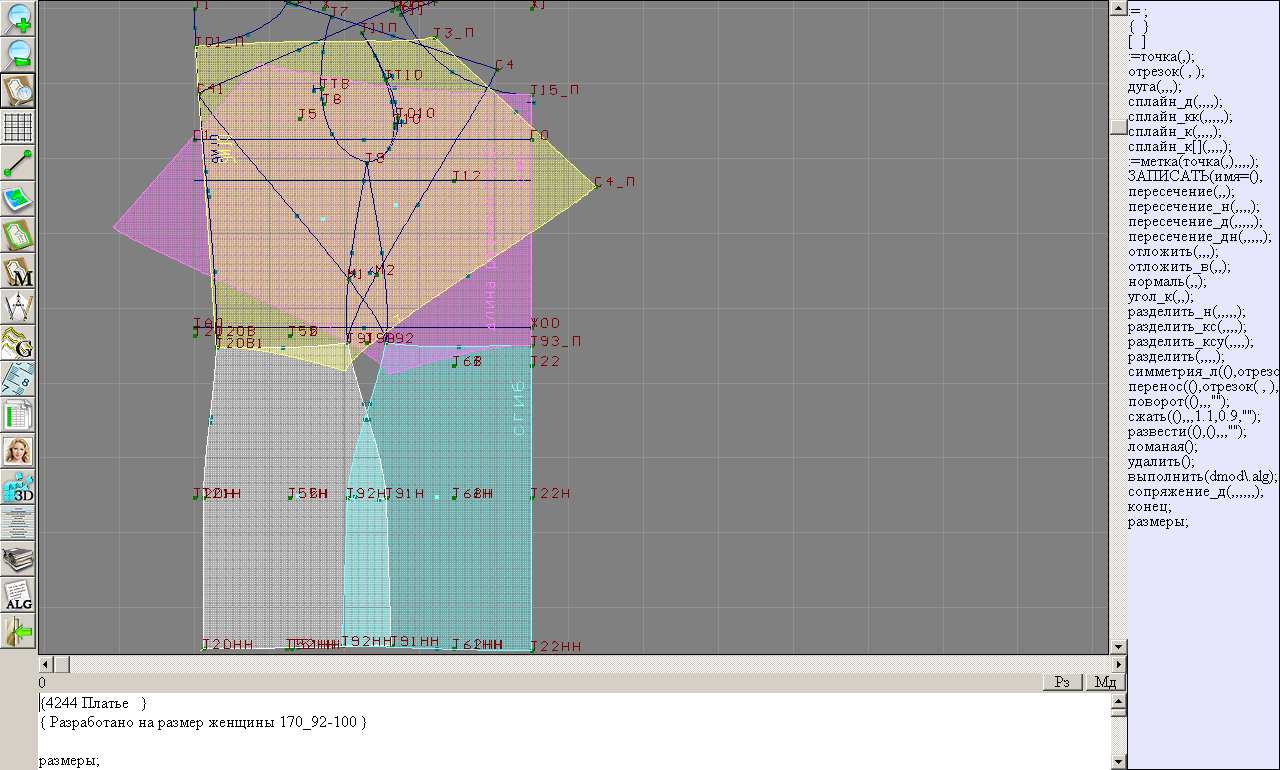
Task: Open the green spreadsheet table icon
Action: tap(19, 415)
